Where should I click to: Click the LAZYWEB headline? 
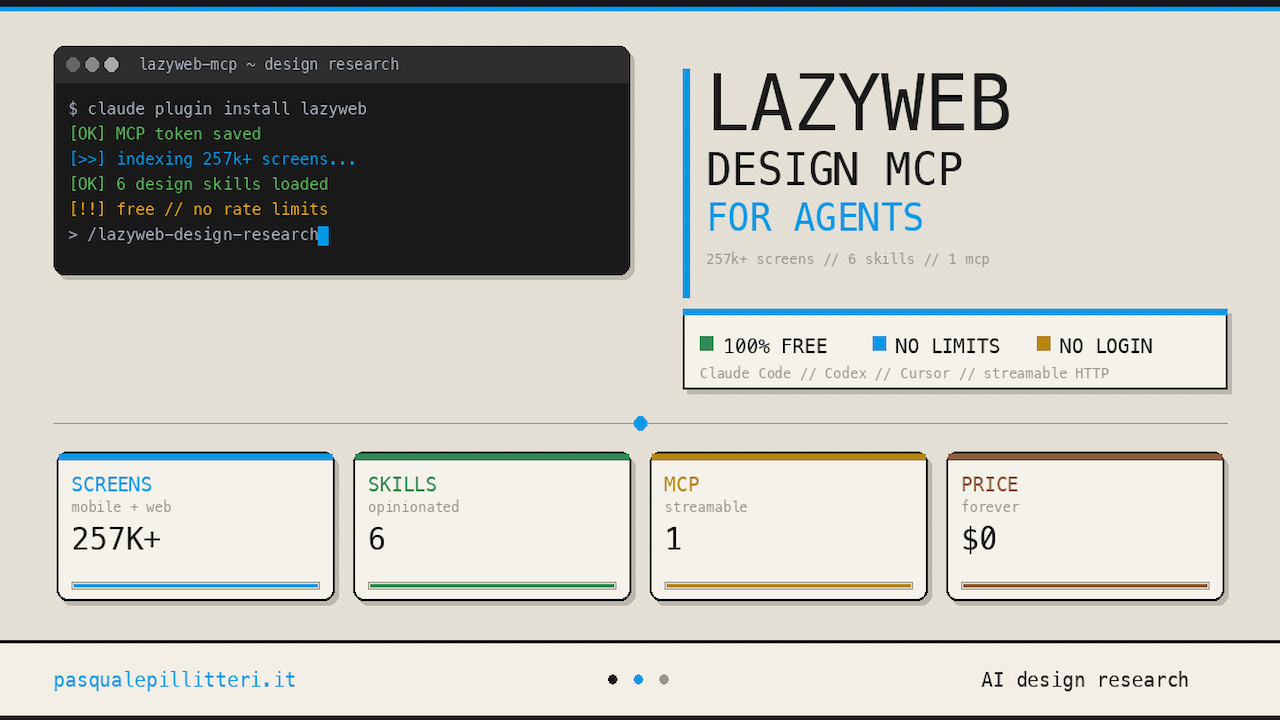pos(859,104)
